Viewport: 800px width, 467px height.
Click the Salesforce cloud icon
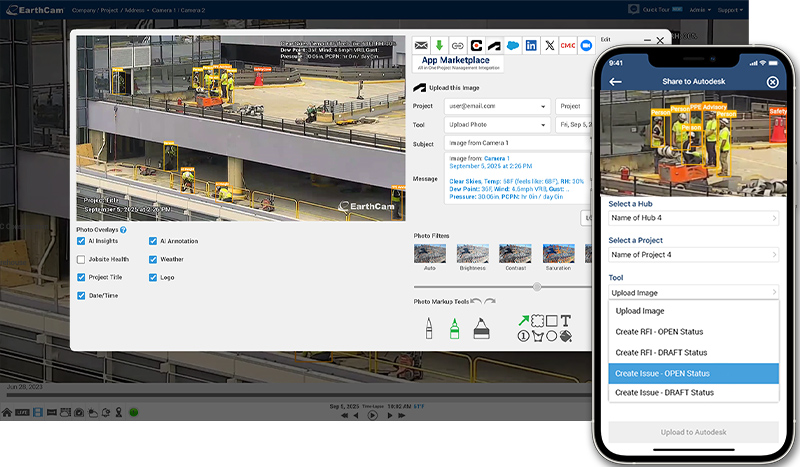pyautogui.click(x=513, y=45)
